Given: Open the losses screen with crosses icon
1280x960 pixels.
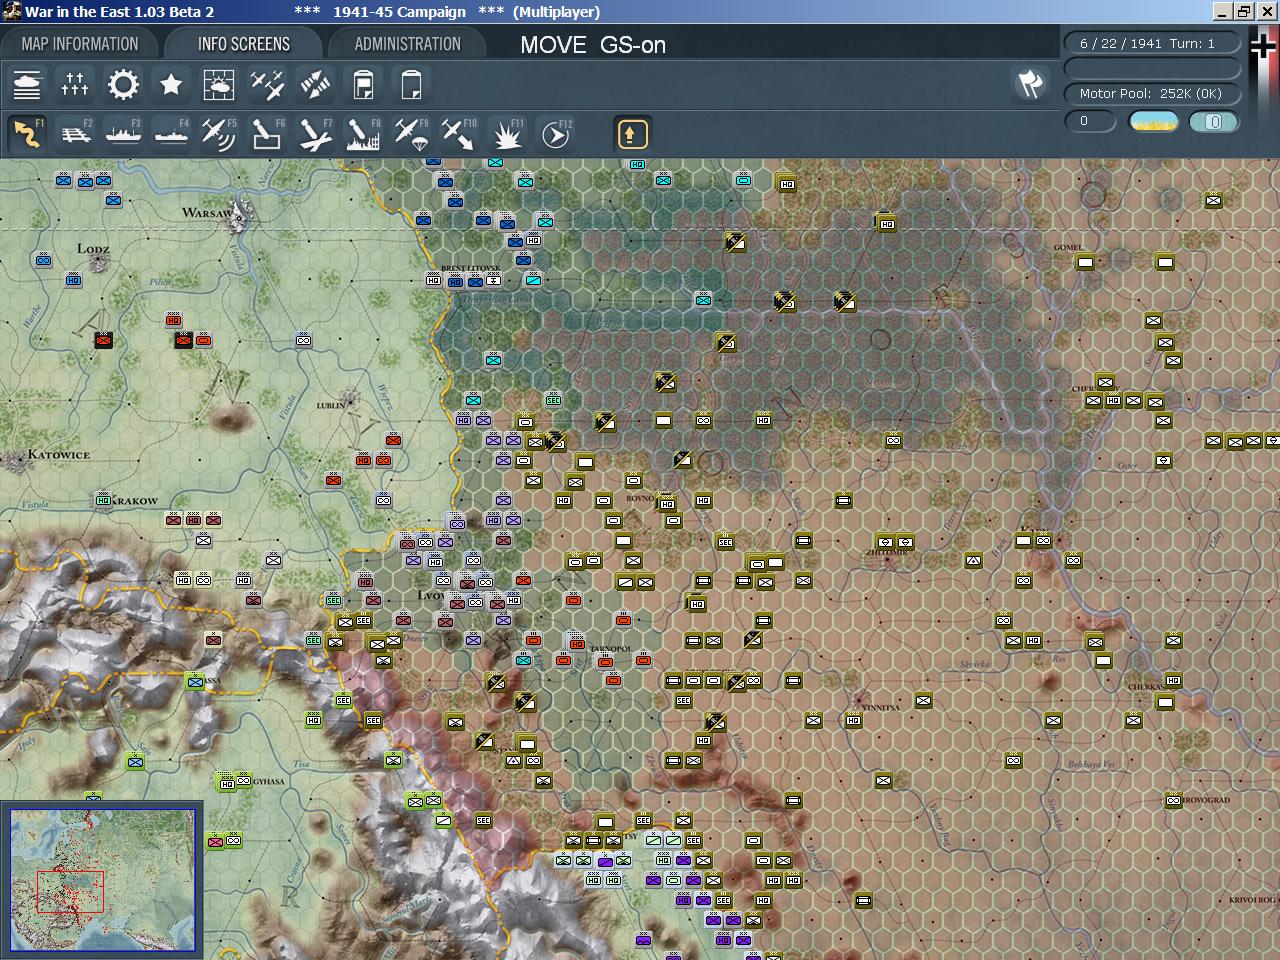Looking at the screenshot, I should tap(75, 85).
